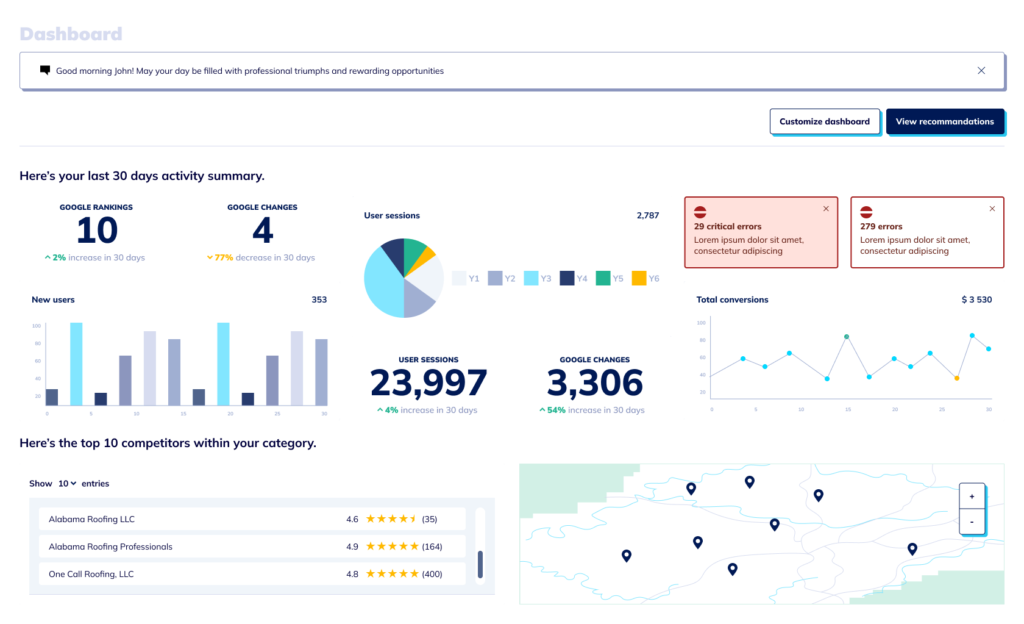This screenshot has height=624, width=1024.
Task: Click the rightmost map location pin
Action: [912, 548]
